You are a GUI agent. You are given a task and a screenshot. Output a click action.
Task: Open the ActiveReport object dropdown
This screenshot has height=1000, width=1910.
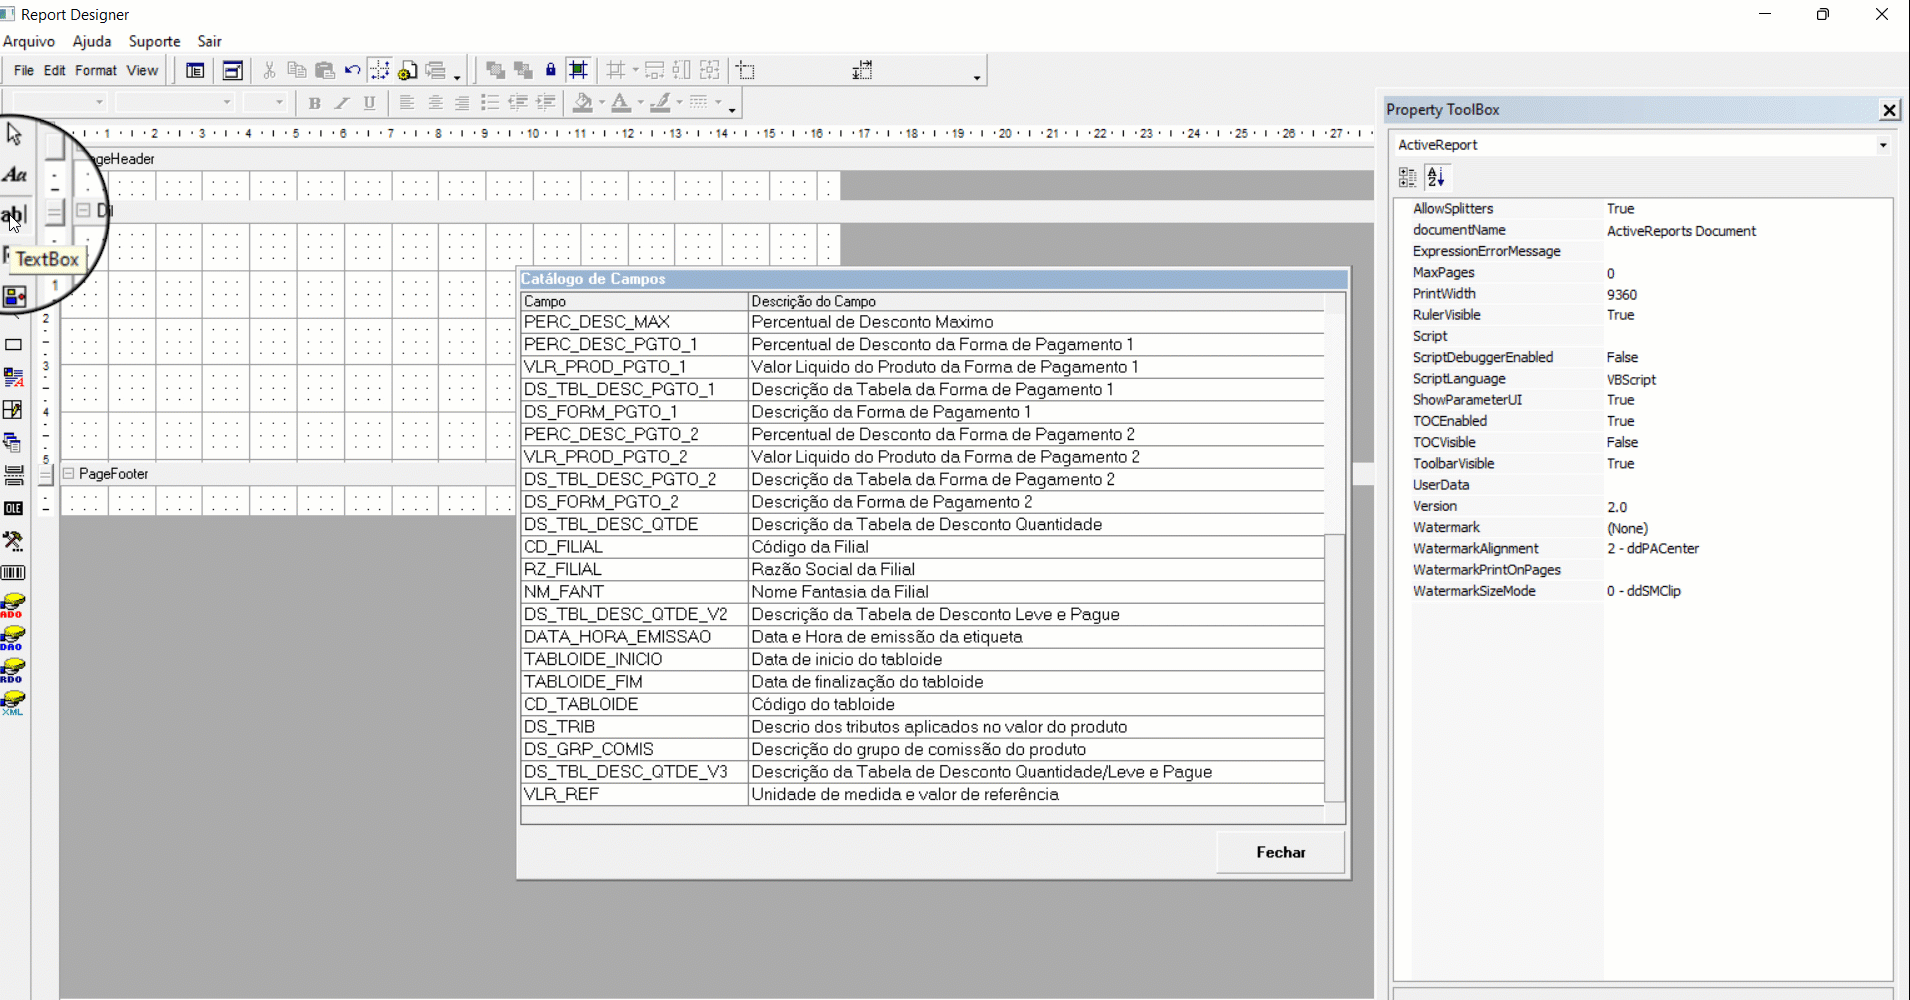point(1882,145)
